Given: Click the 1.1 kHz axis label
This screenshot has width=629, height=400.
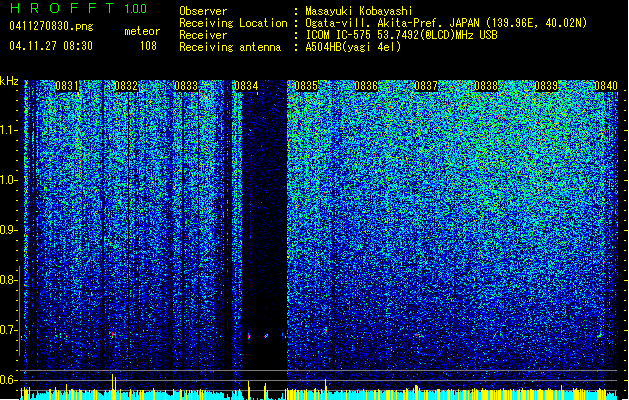Looking at the screenshot, I should pyautogui.click(x=8, y=130).
